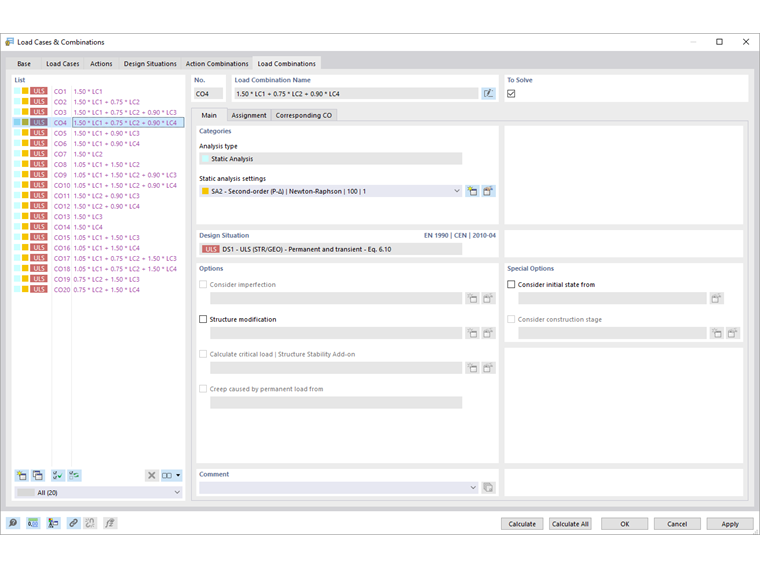This screenshot has height=569, width=760.
Task: Enable Consider imperfection checkbox
Action: pos(203,284)
